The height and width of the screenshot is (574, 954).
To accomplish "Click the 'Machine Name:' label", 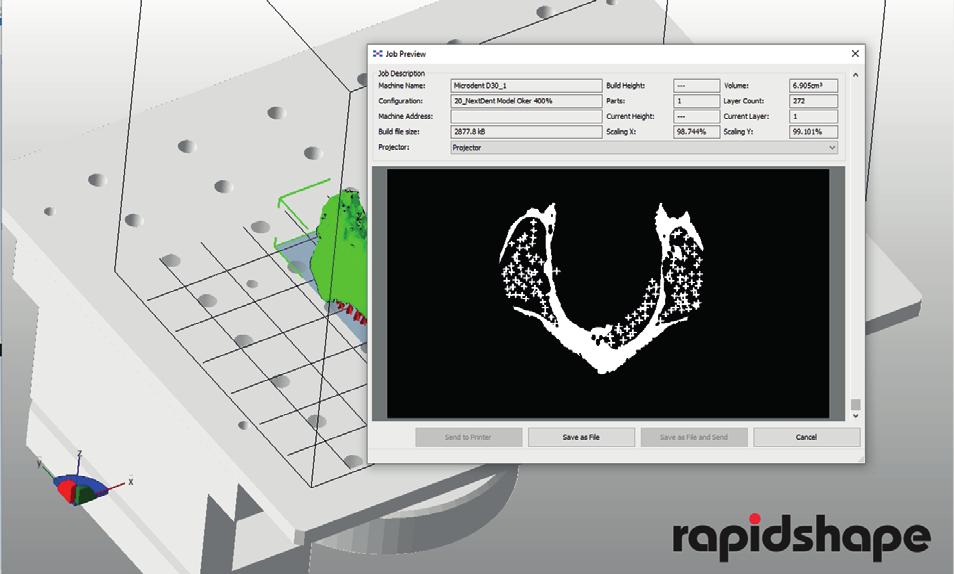I will coord(402,86).
